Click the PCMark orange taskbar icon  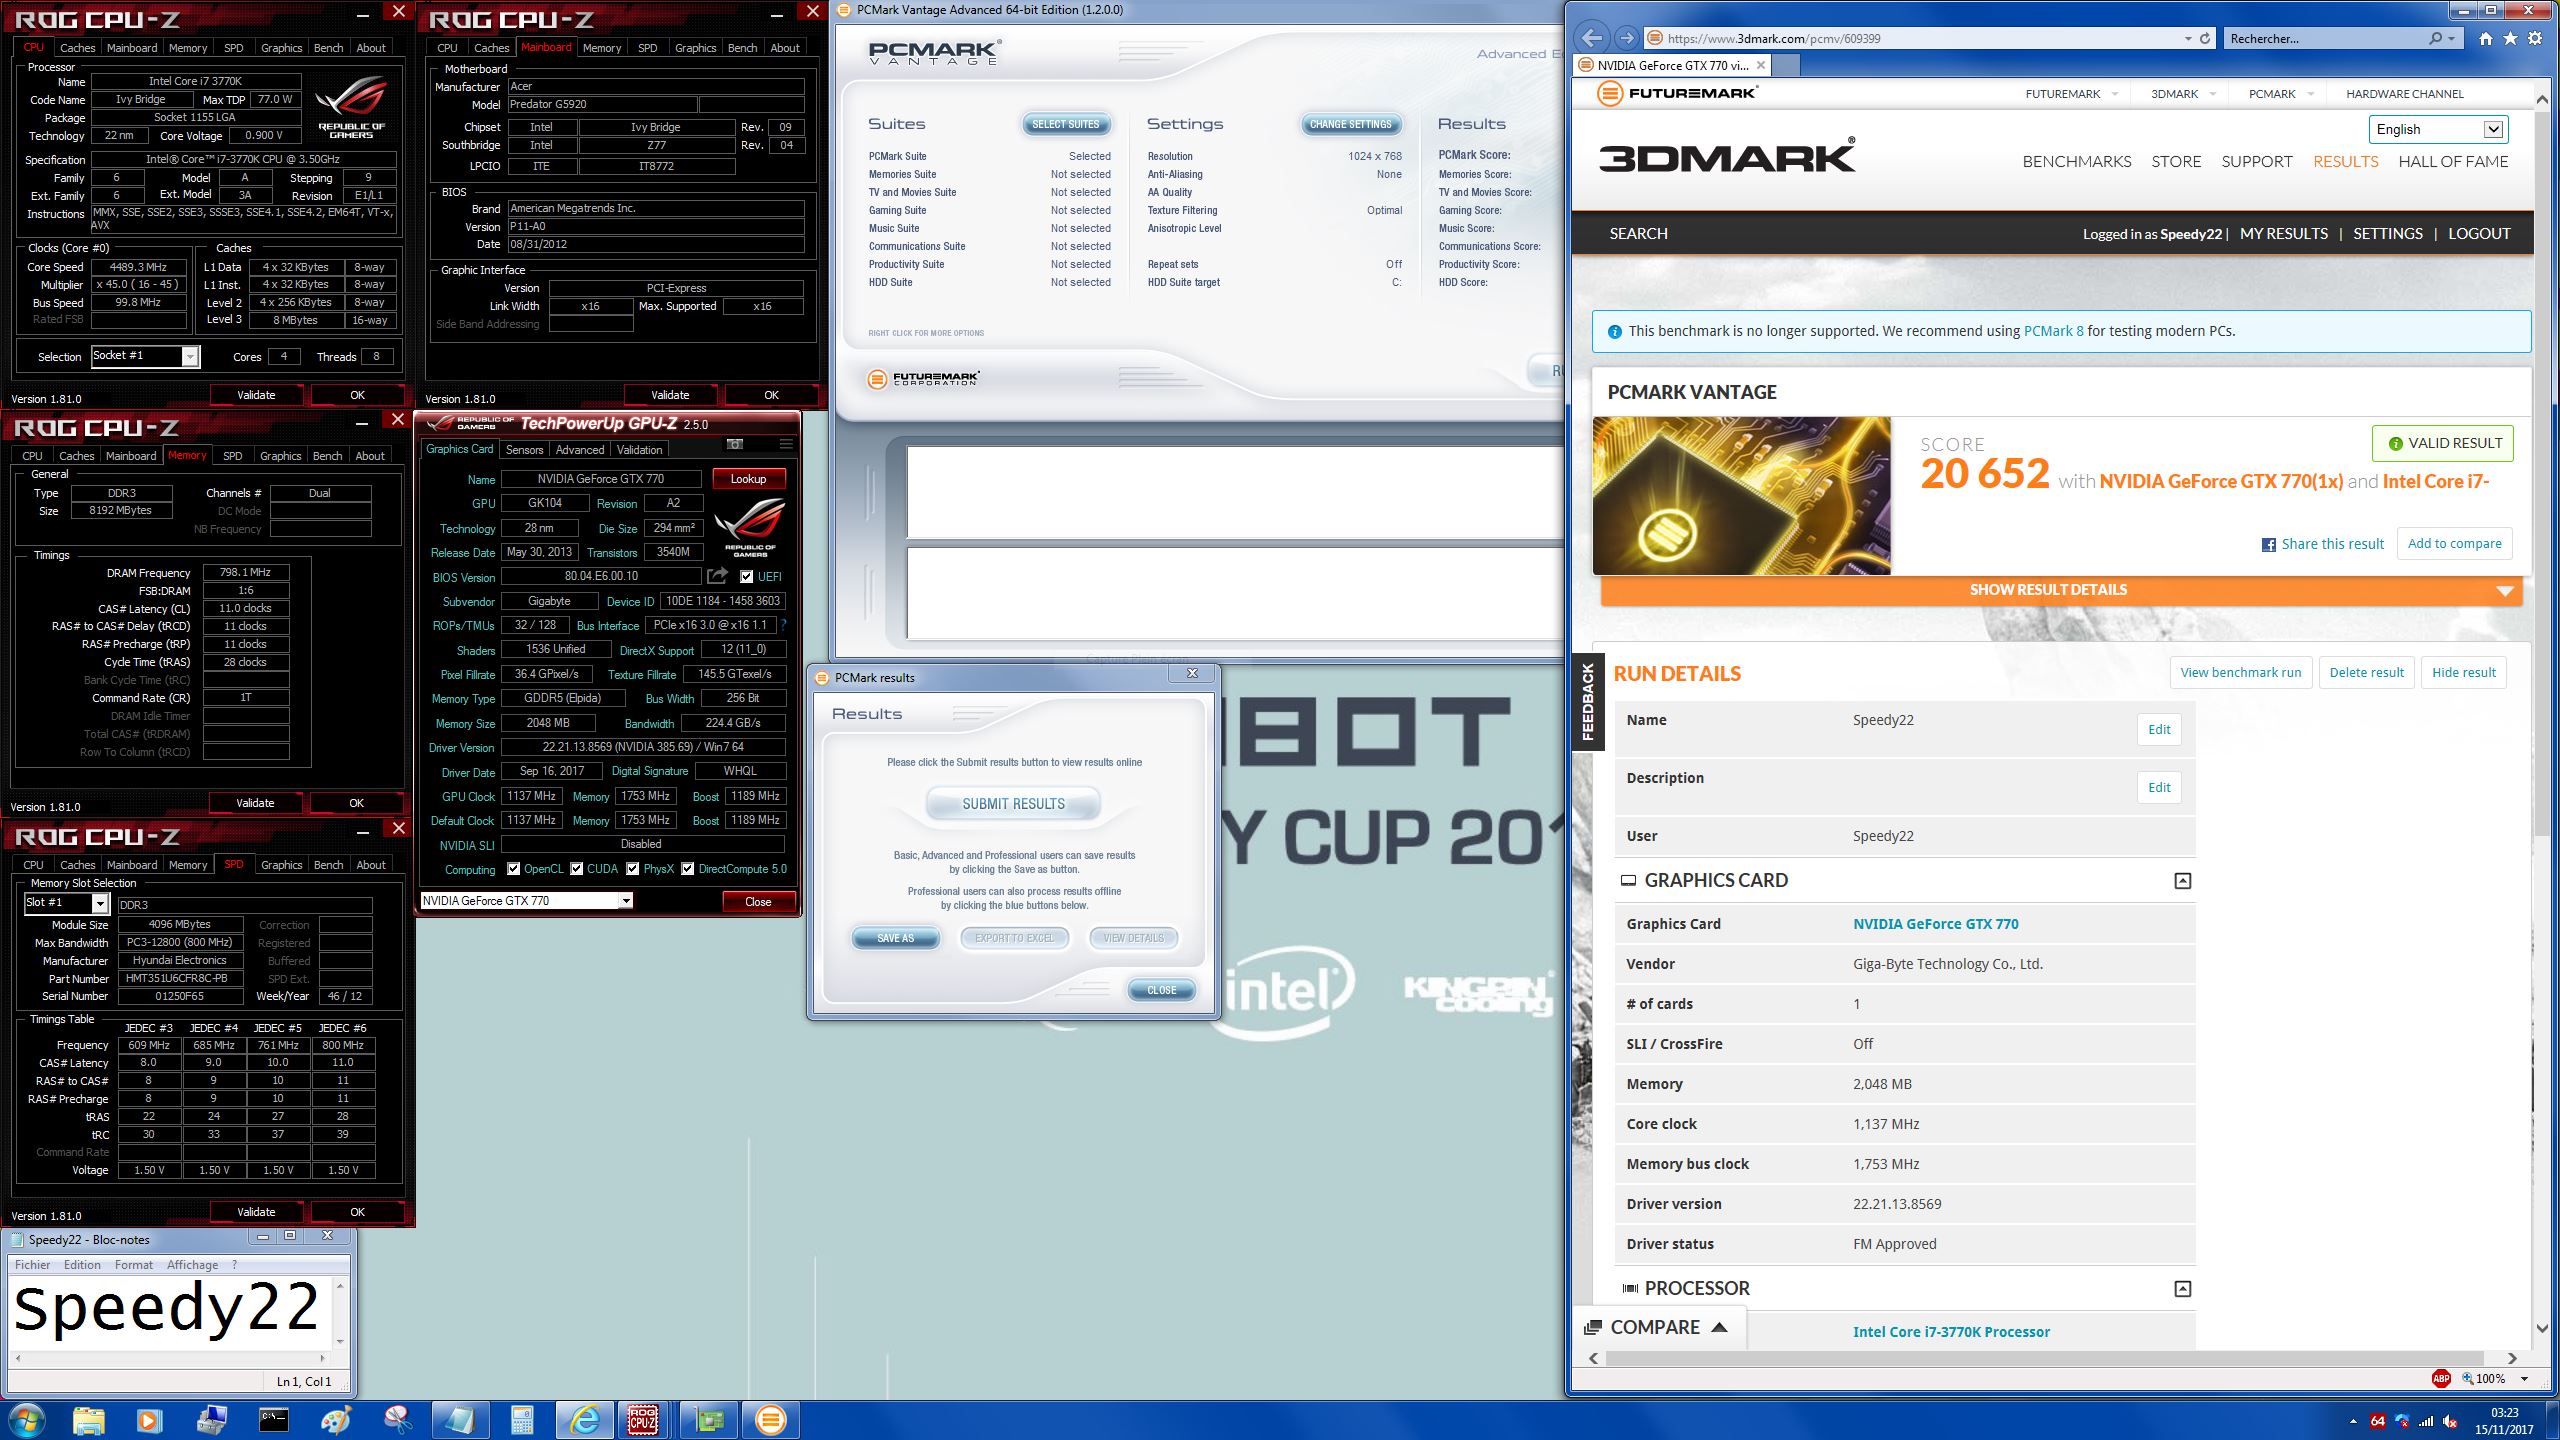(770, 1419)
